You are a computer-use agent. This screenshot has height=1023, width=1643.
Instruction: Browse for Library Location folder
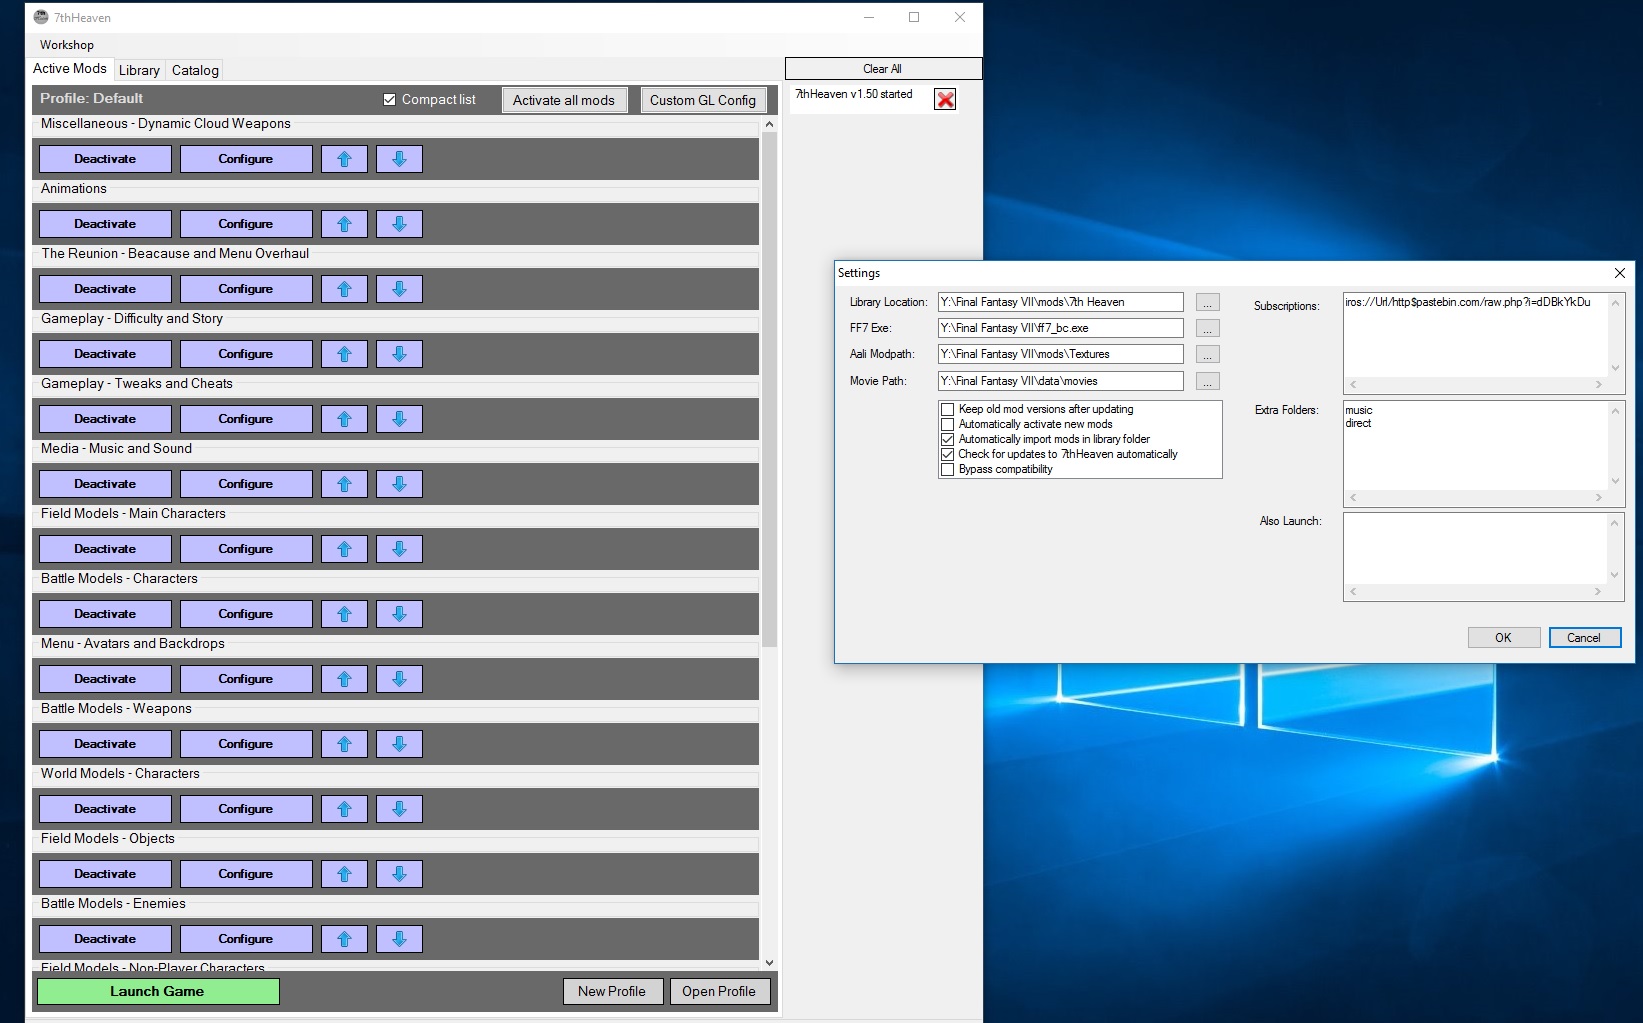click(1208, 302)
